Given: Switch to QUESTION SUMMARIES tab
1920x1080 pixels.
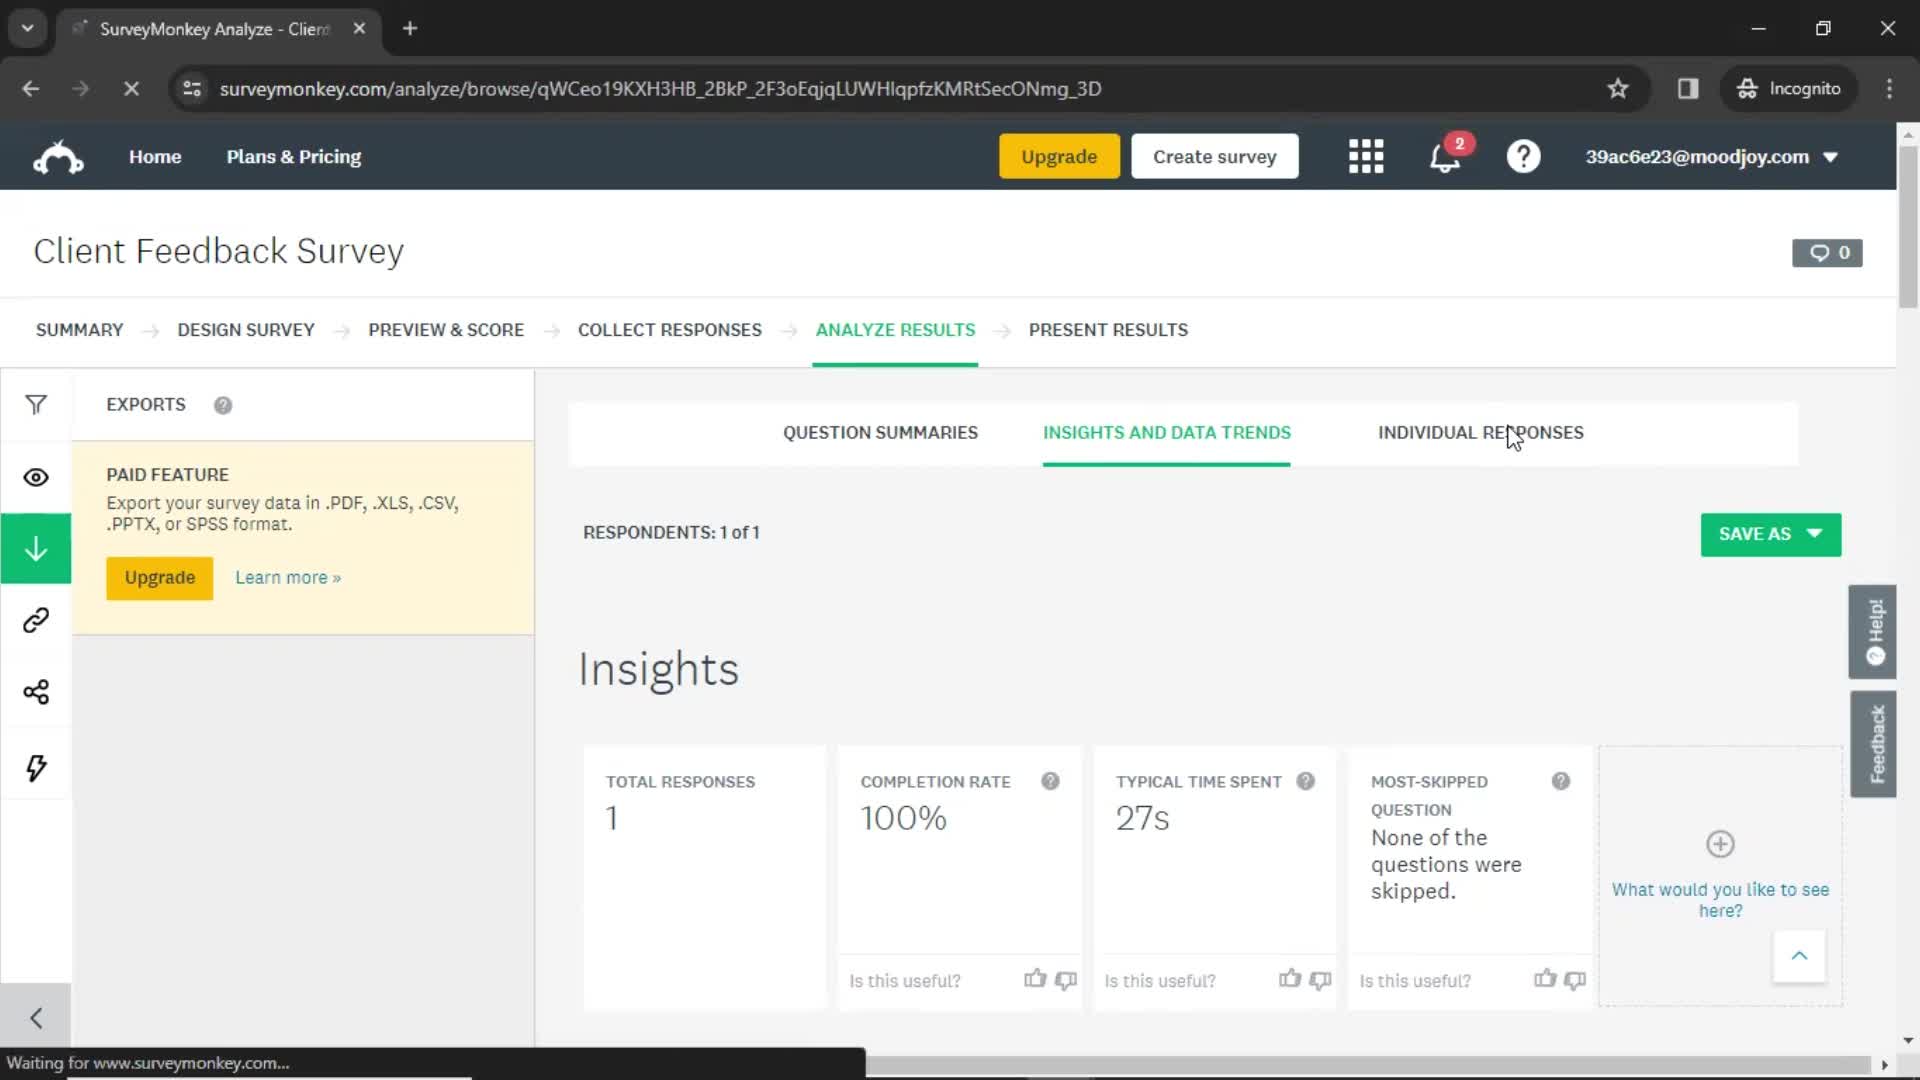Looking at the screenshot, I should click(880, 433).
